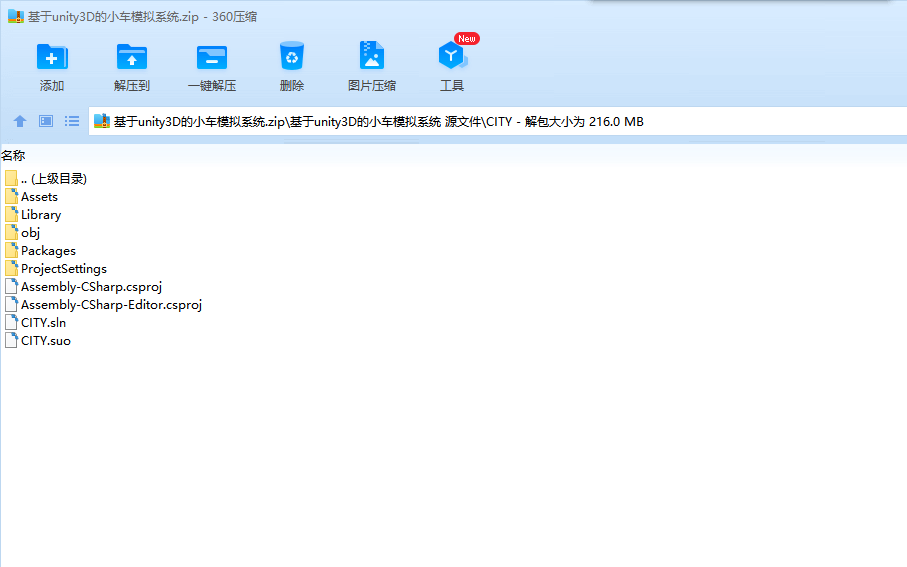907x567 pixels.
Task: Sort by the 名称 column header
Action: [13, 155]
